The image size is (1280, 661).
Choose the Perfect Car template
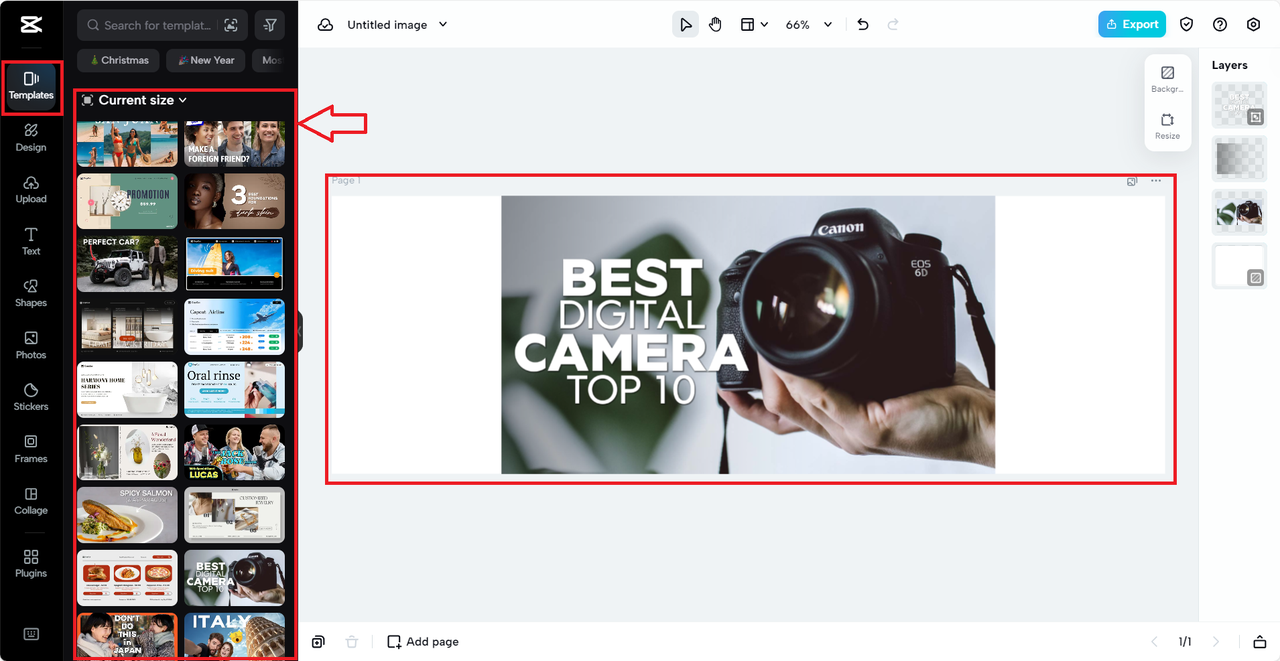(127, 264)
